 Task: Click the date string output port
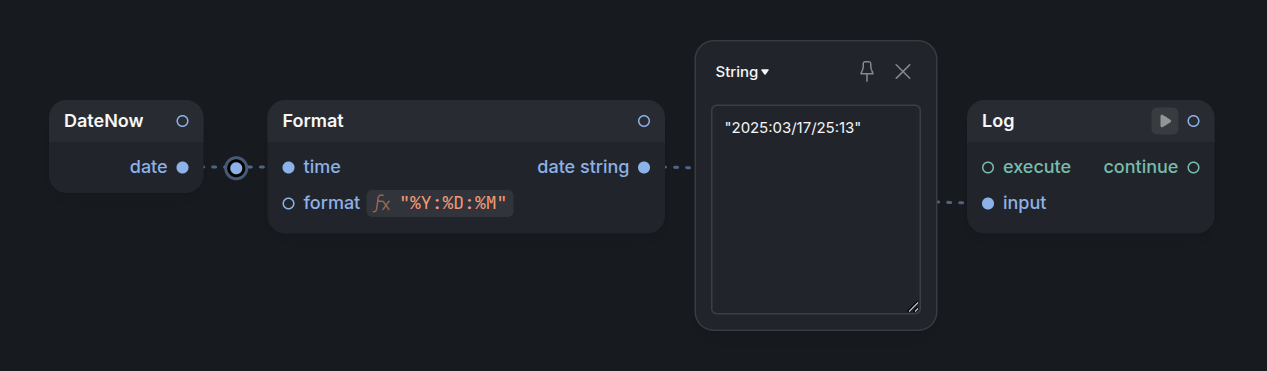click(x=644, y=167)
